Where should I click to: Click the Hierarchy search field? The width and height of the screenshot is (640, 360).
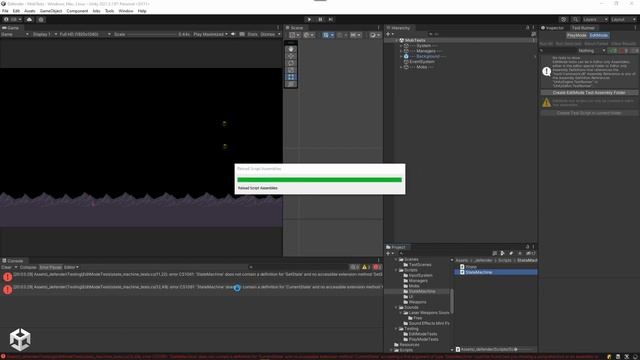pos(480,34)
